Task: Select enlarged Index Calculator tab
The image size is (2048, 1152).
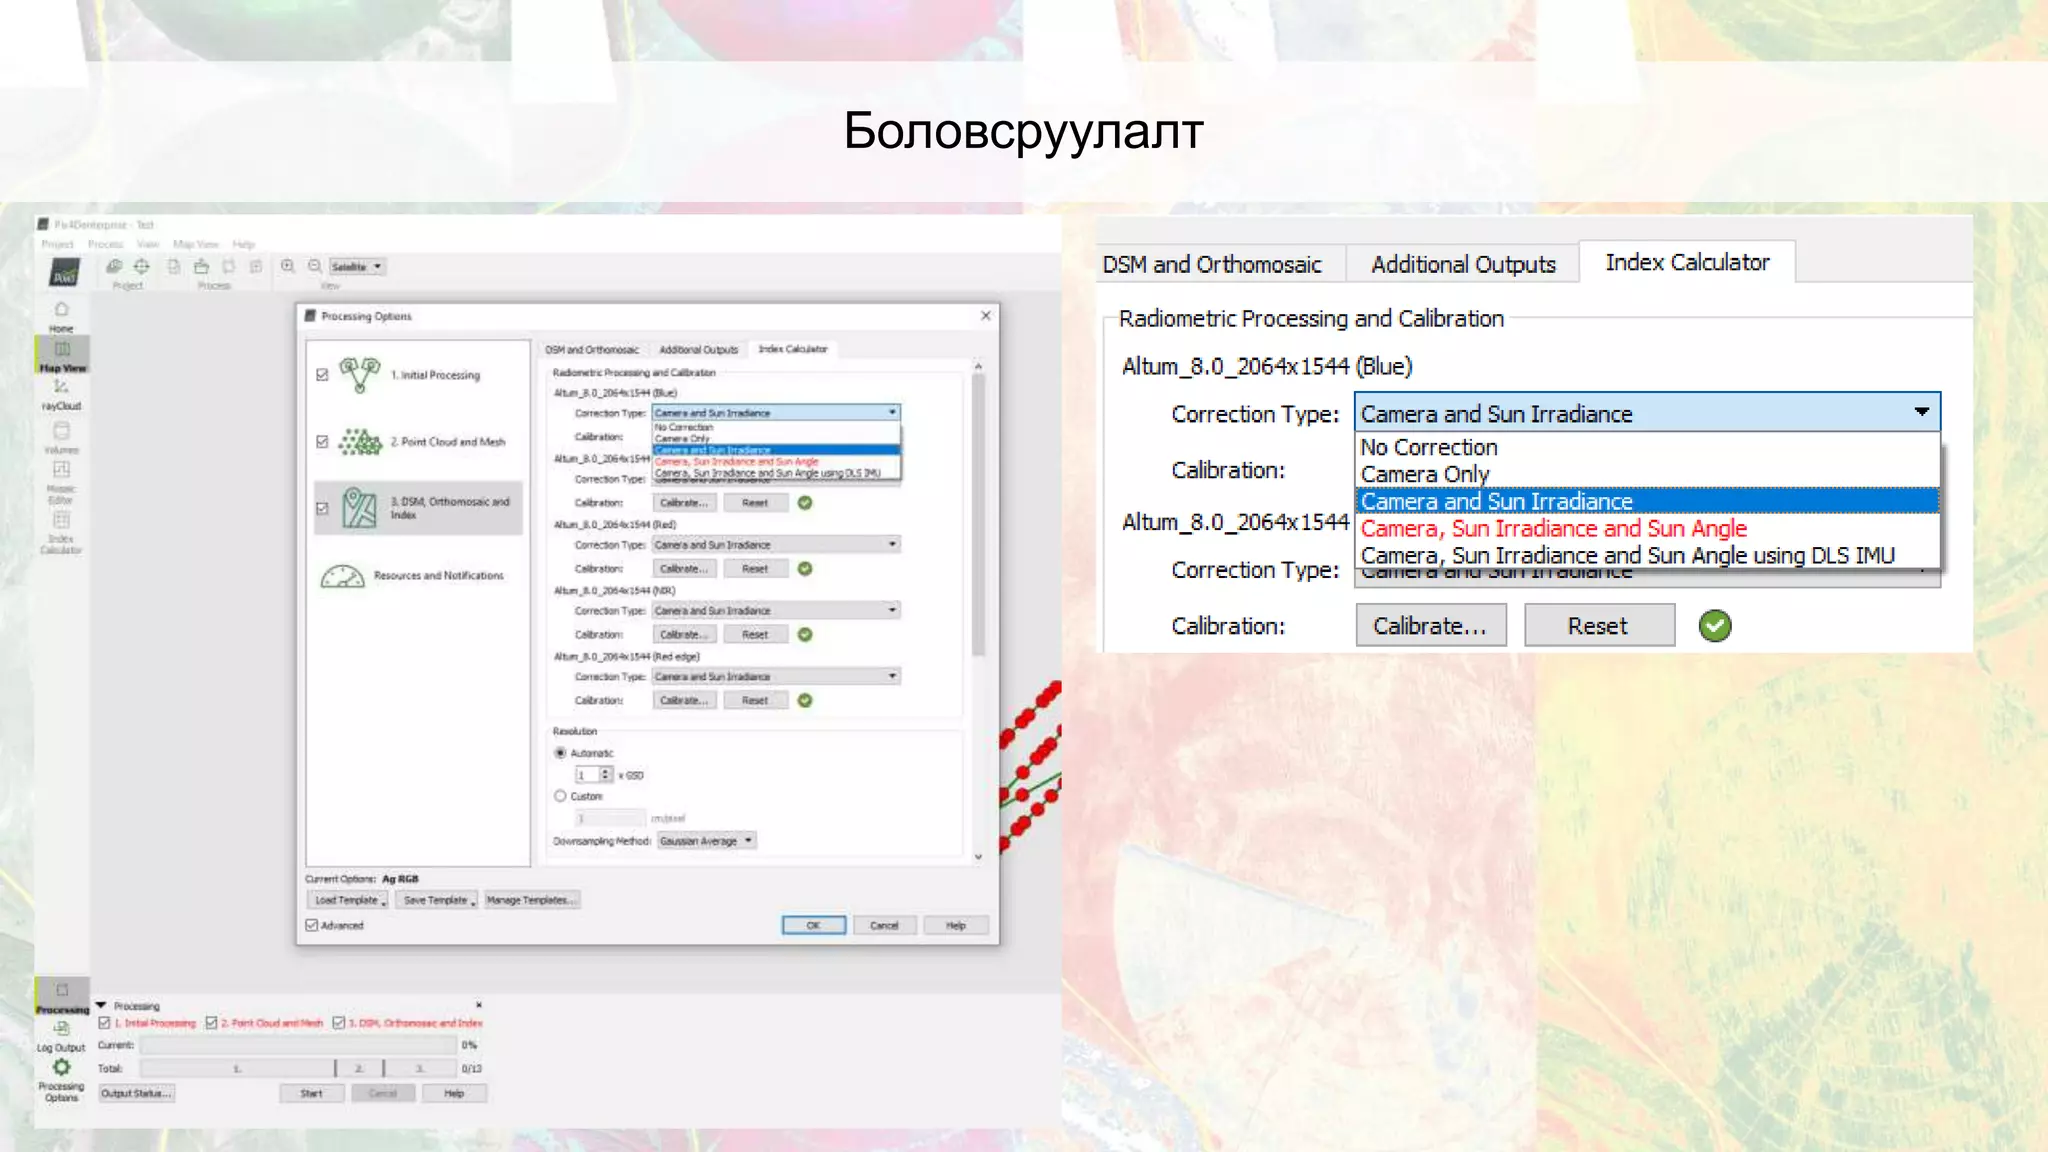Action: (1687, 262)
